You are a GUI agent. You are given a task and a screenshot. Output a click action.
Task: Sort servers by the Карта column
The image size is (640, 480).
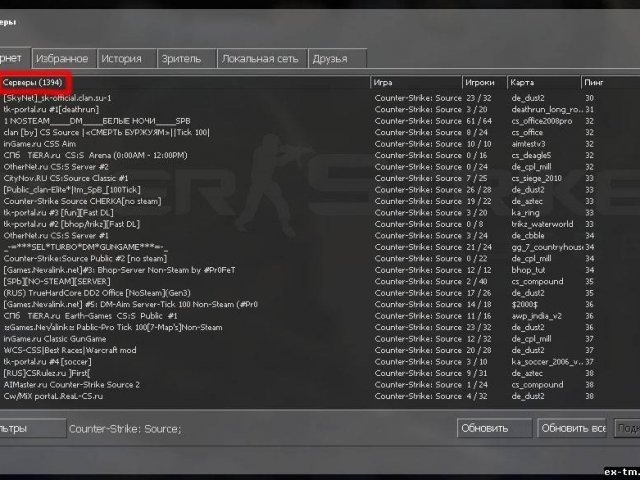(544, 82)
